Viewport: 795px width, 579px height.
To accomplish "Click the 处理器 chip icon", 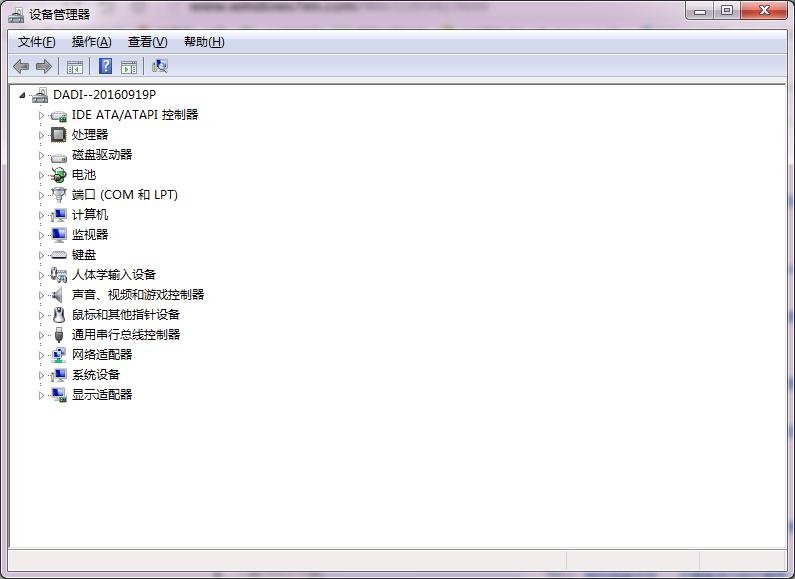I will [x=58, y=135].
